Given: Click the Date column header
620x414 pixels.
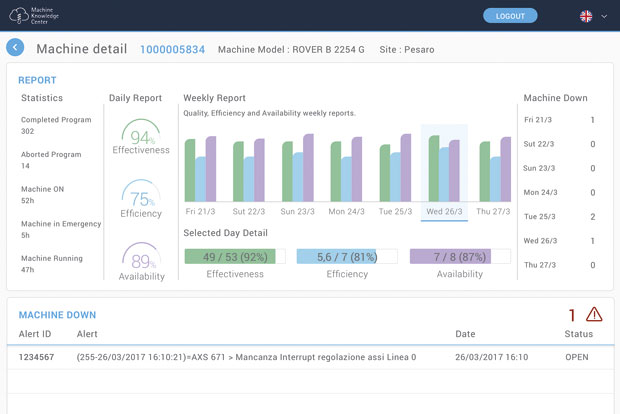Looking at the screenshot, I should (465, 334).
